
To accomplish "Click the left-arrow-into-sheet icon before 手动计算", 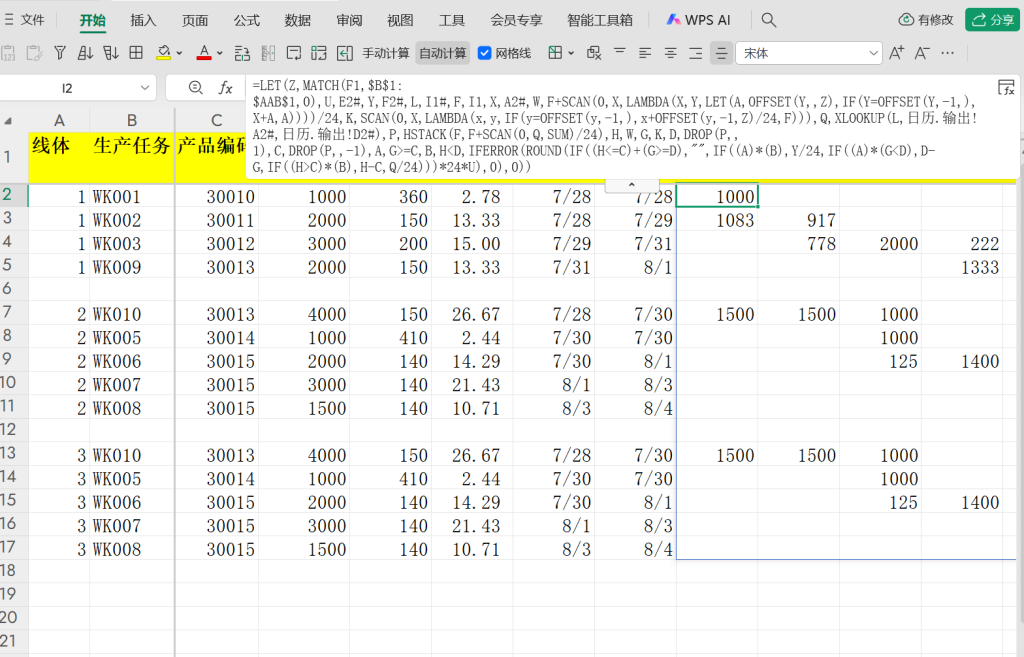I will pos(345,53).
